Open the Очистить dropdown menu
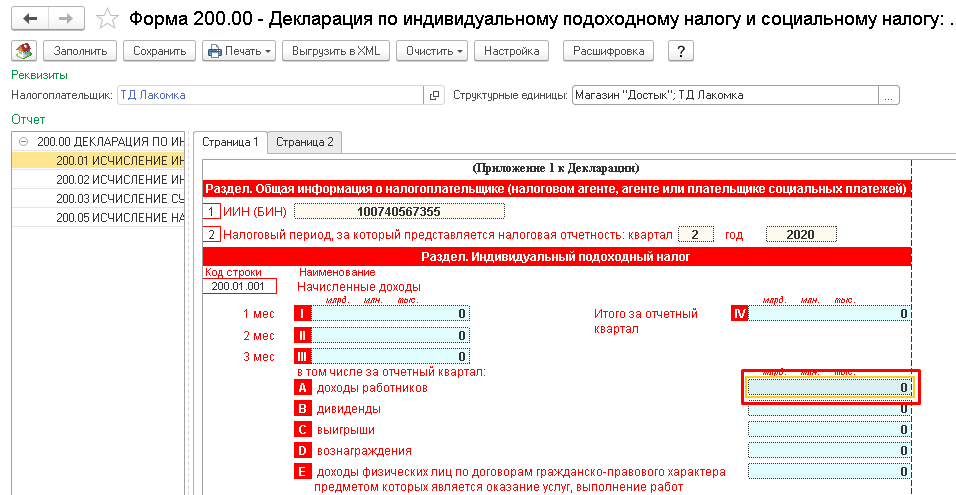 tap(429, 51)
